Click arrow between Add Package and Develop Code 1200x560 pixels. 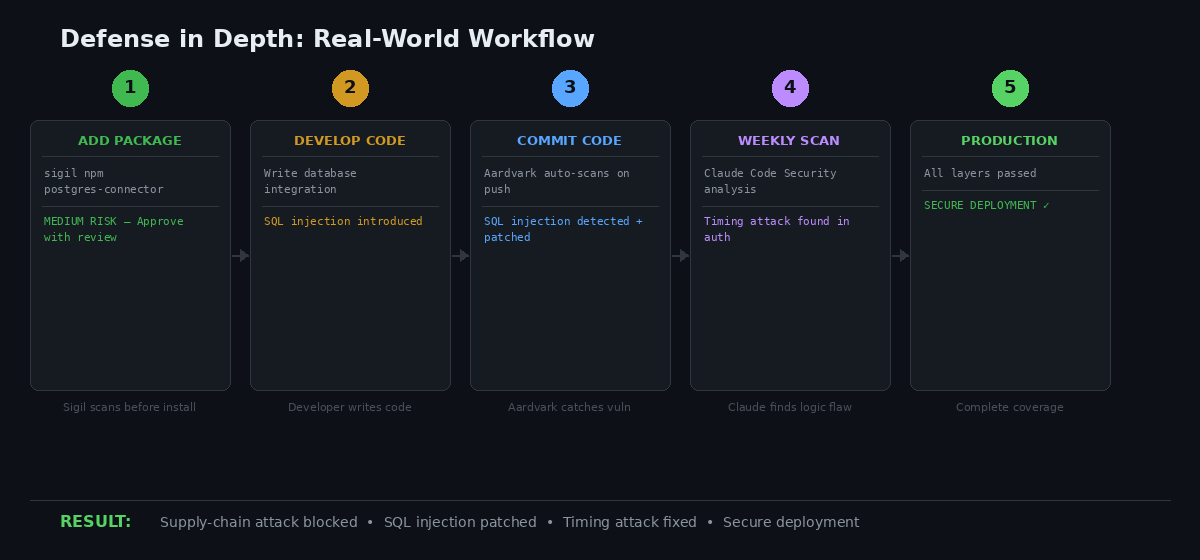(x=241, y=256)
